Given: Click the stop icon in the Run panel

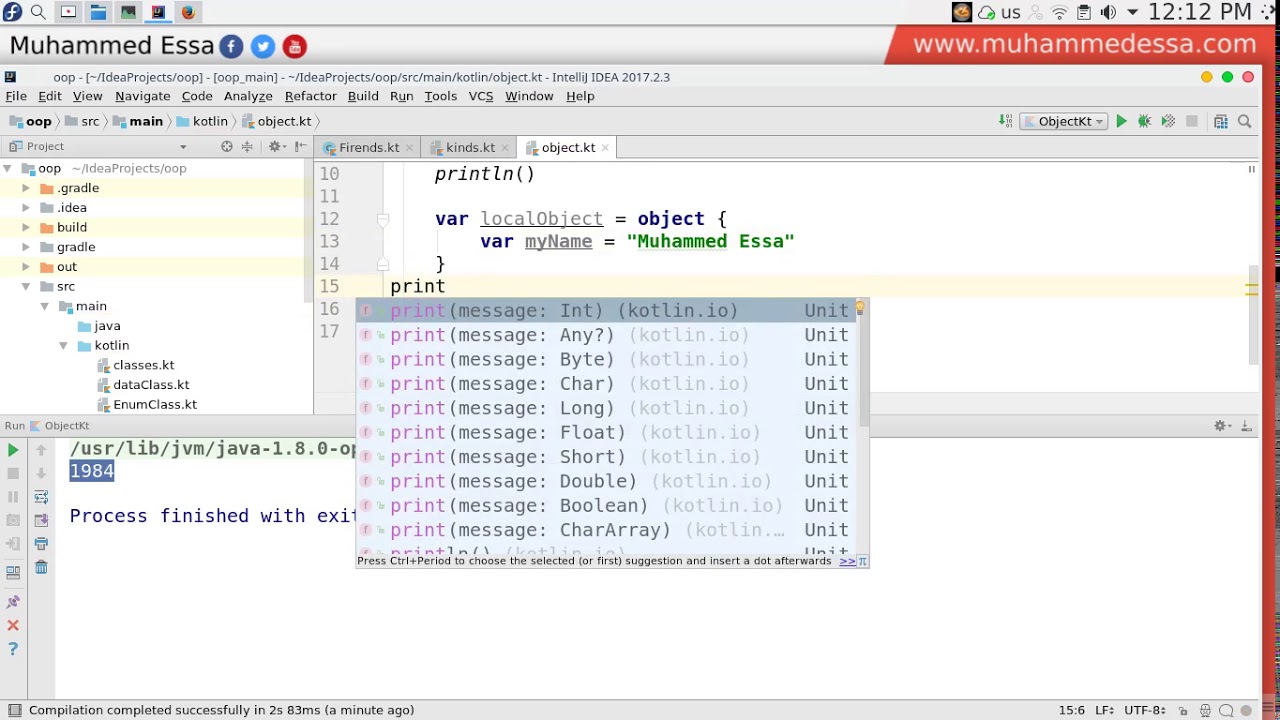Looking at the screenshot, I should tap(13, 473).
